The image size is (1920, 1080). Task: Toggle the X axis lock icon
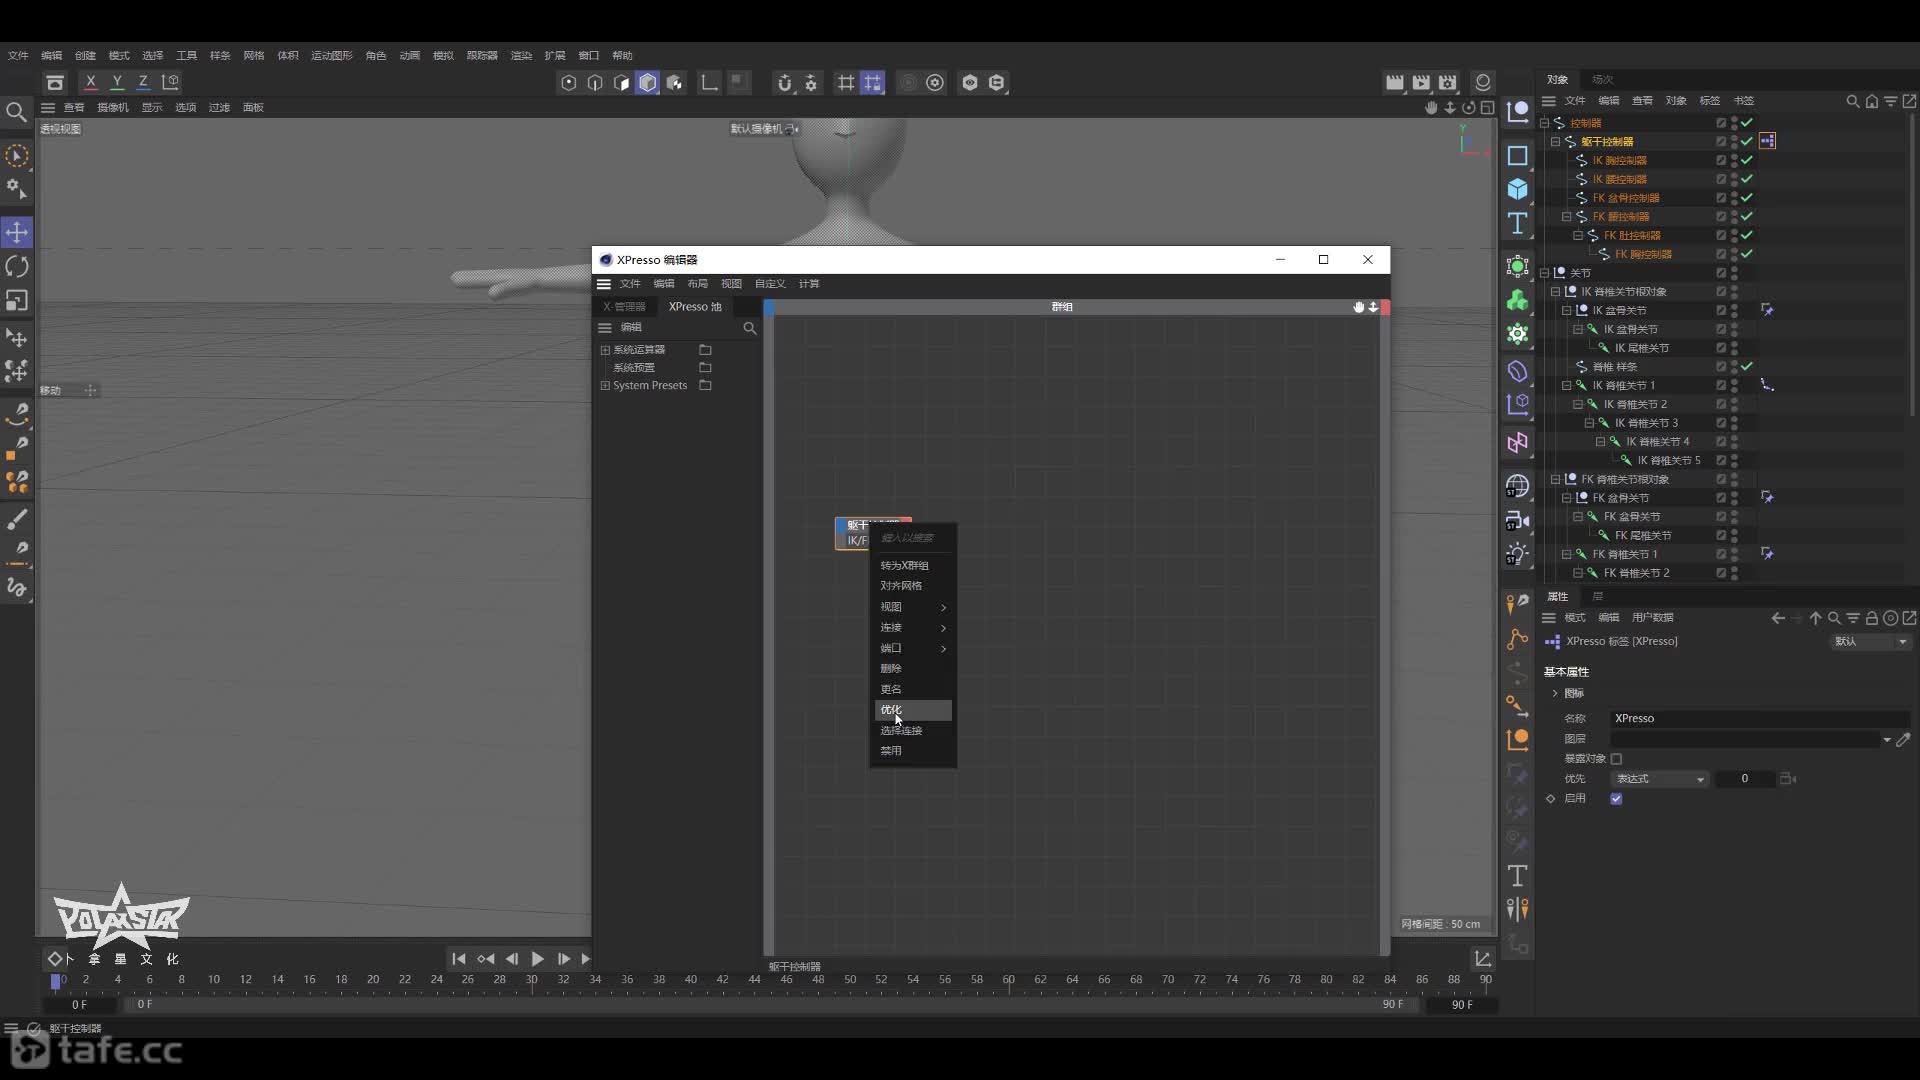pos(91,82)
